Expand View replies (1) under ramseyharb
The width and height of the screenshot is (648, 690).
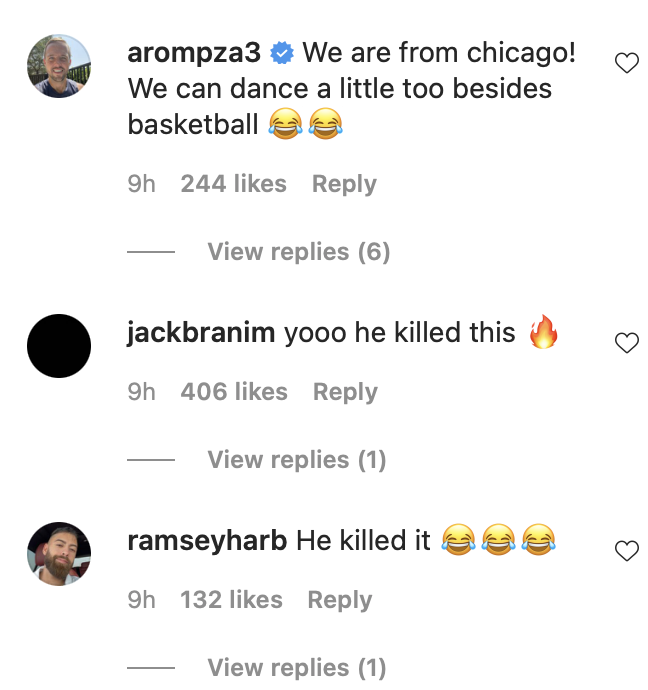coord(297,668)
